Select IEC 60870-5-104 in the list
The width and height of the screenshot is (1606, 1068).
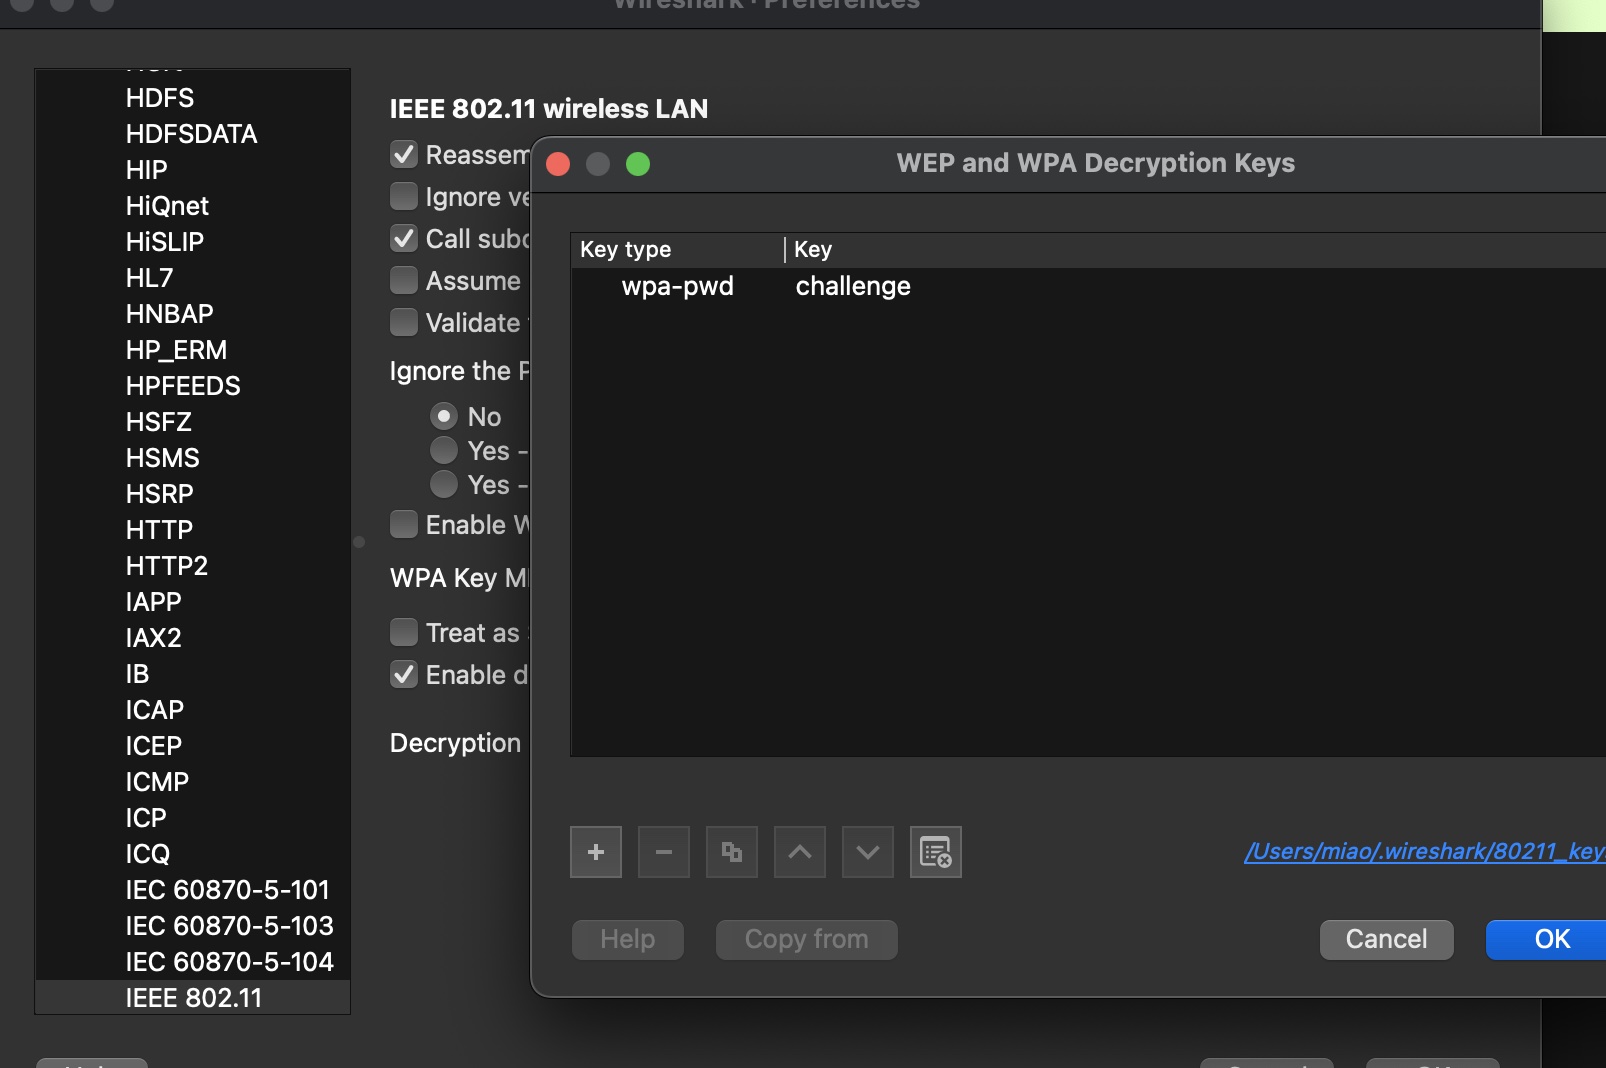229,962
